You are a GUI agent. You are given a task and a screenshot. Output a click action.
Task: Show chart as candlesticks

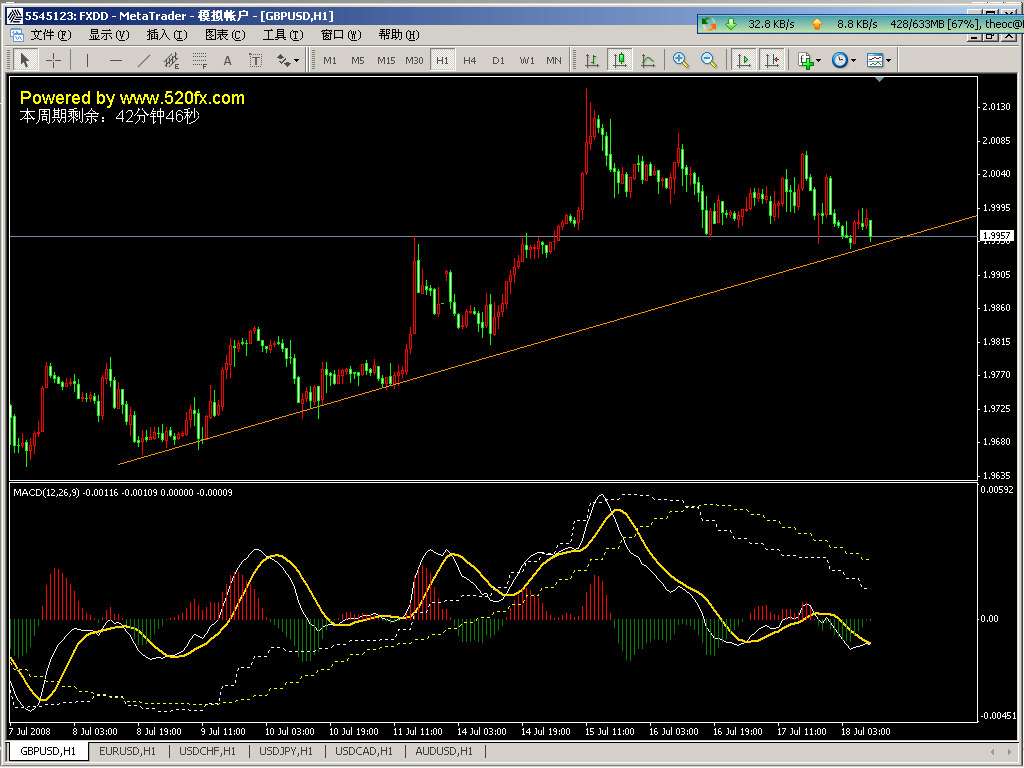click(x=620, y=60)
